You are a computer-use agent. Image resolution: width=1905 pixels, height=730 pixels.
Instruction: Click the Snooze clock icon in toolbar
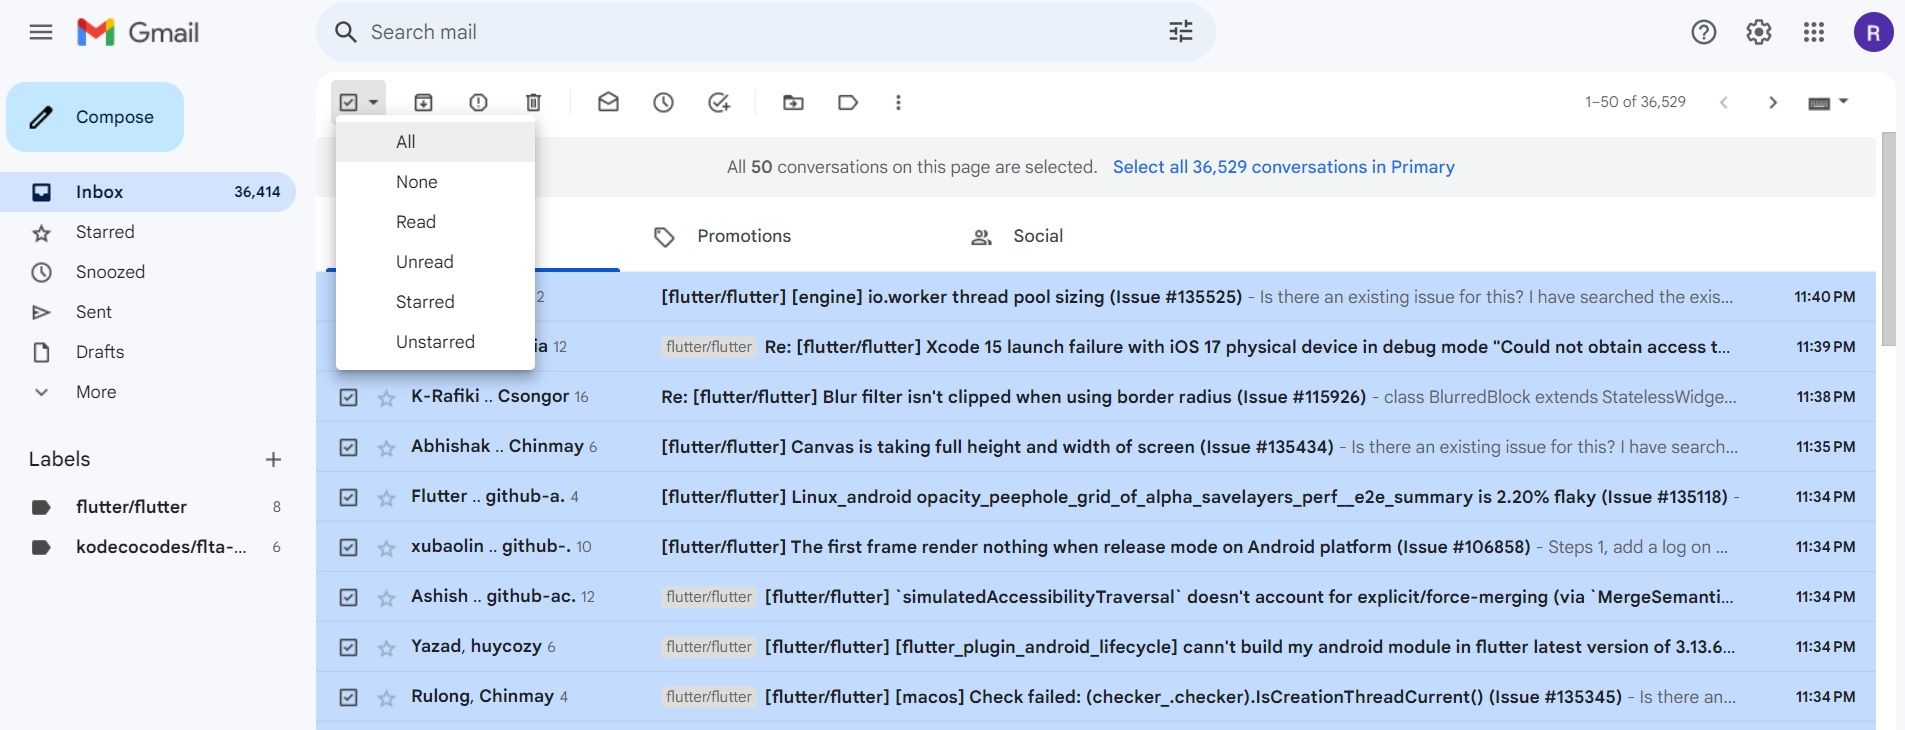(663, 102)
